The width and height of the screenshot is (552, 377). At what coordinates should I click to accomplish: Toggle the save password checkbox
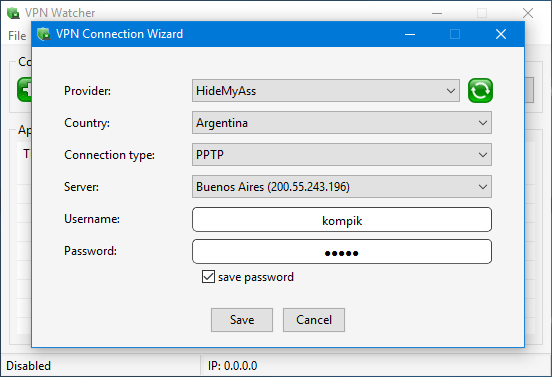208,277
